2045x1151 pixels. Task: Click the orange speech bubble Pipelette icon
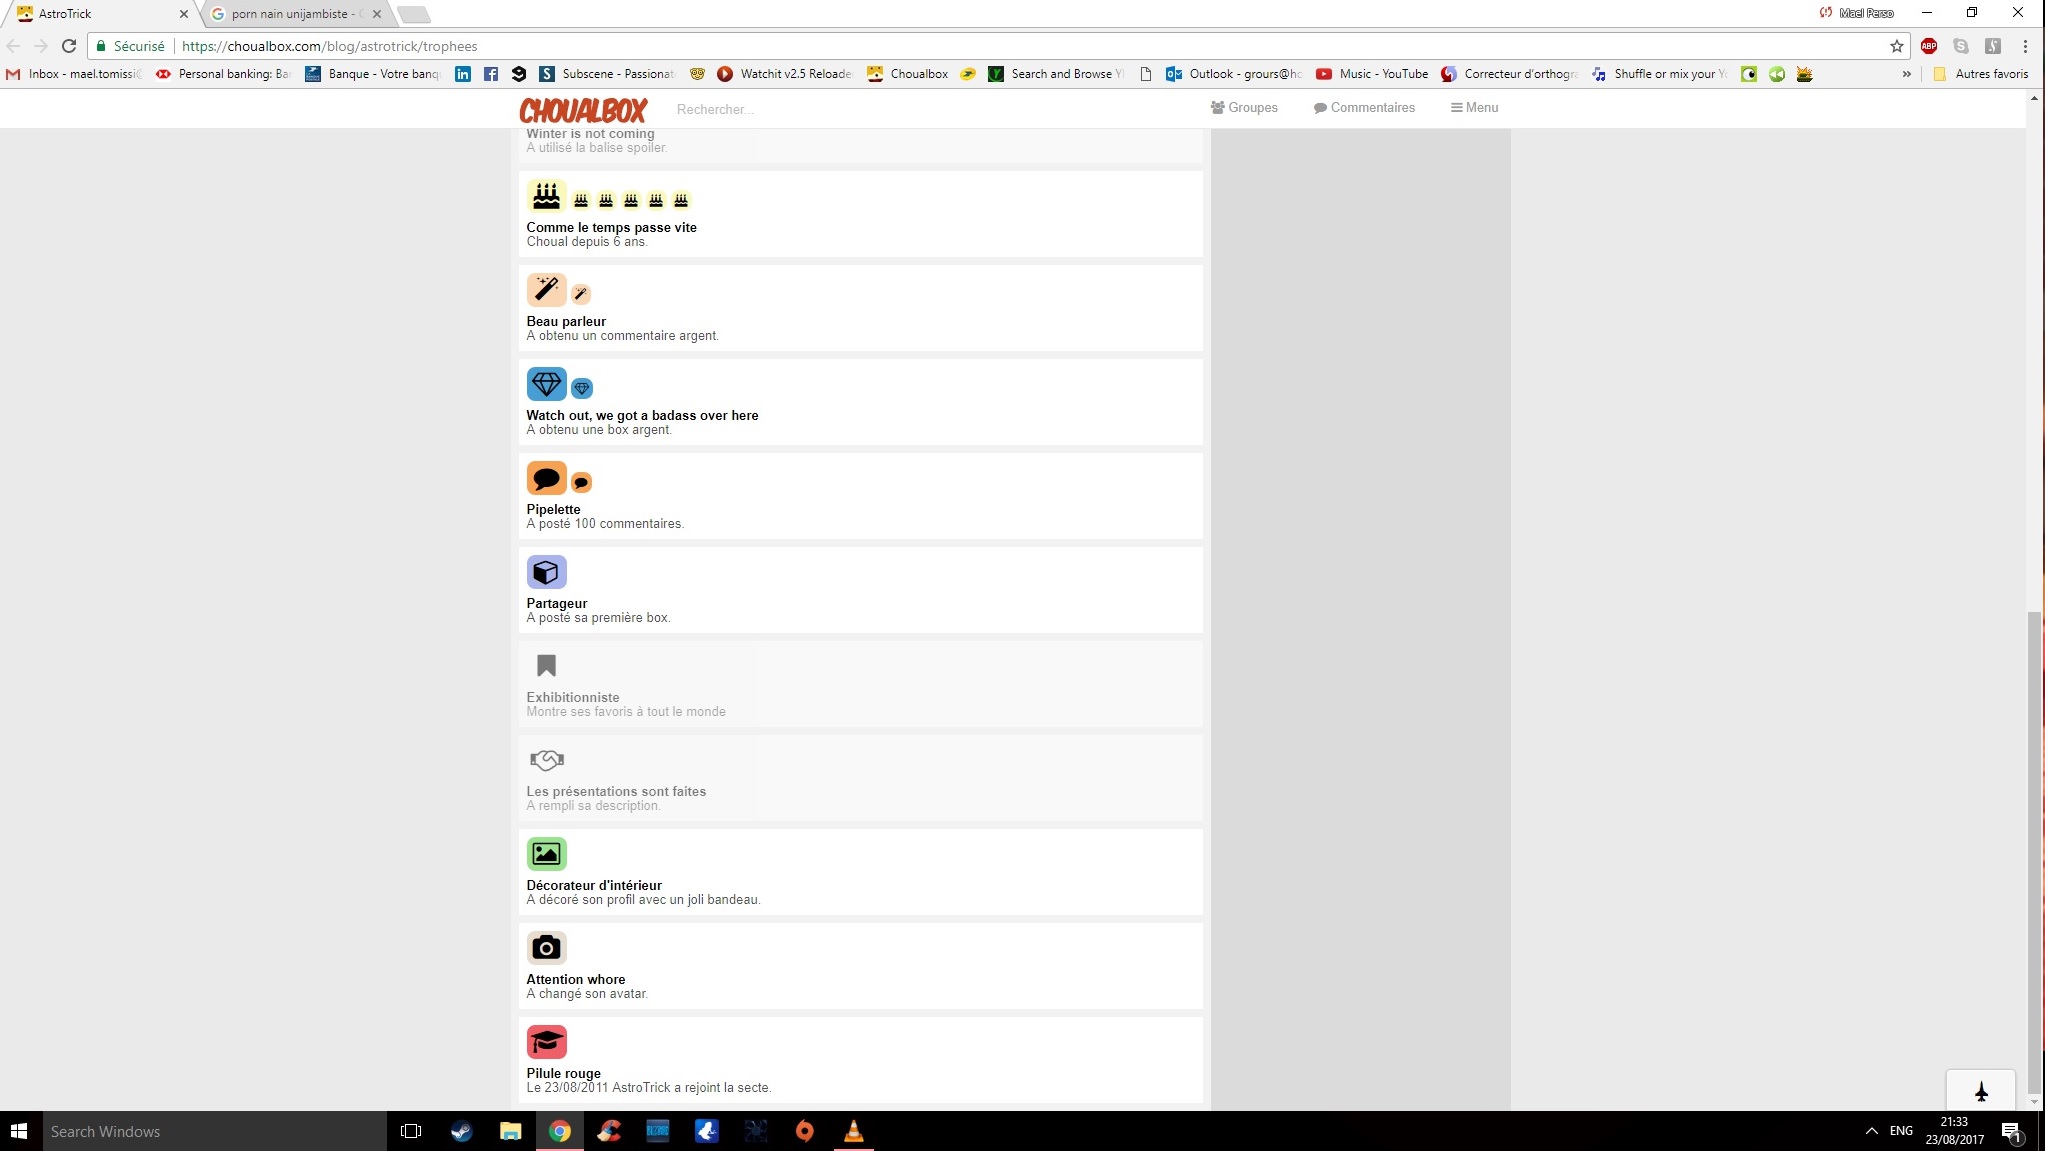click(x=546, y=478)
